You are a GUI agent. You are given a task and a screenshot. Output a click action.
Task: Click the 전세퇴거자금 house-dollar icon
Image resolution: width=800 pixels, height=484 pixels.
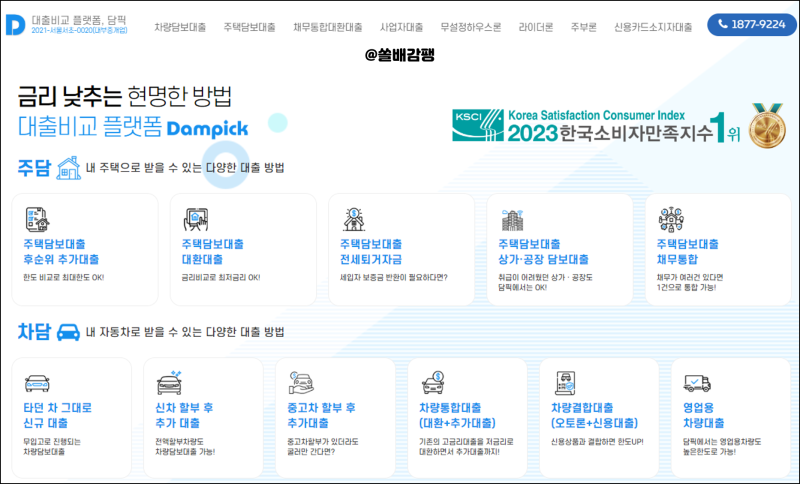click(x=354, y=220)
